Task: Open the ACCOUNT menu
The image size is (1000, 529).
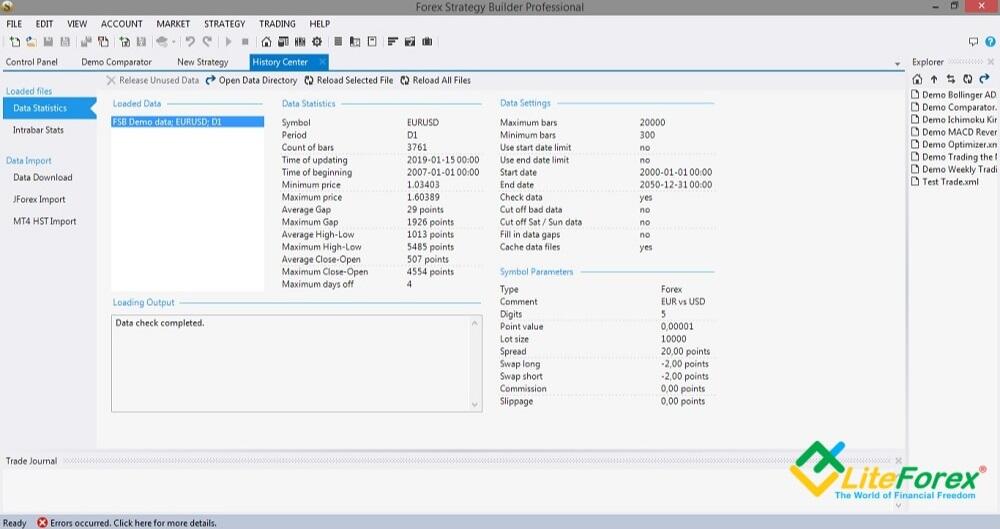Action: click(x=121, y=24)
